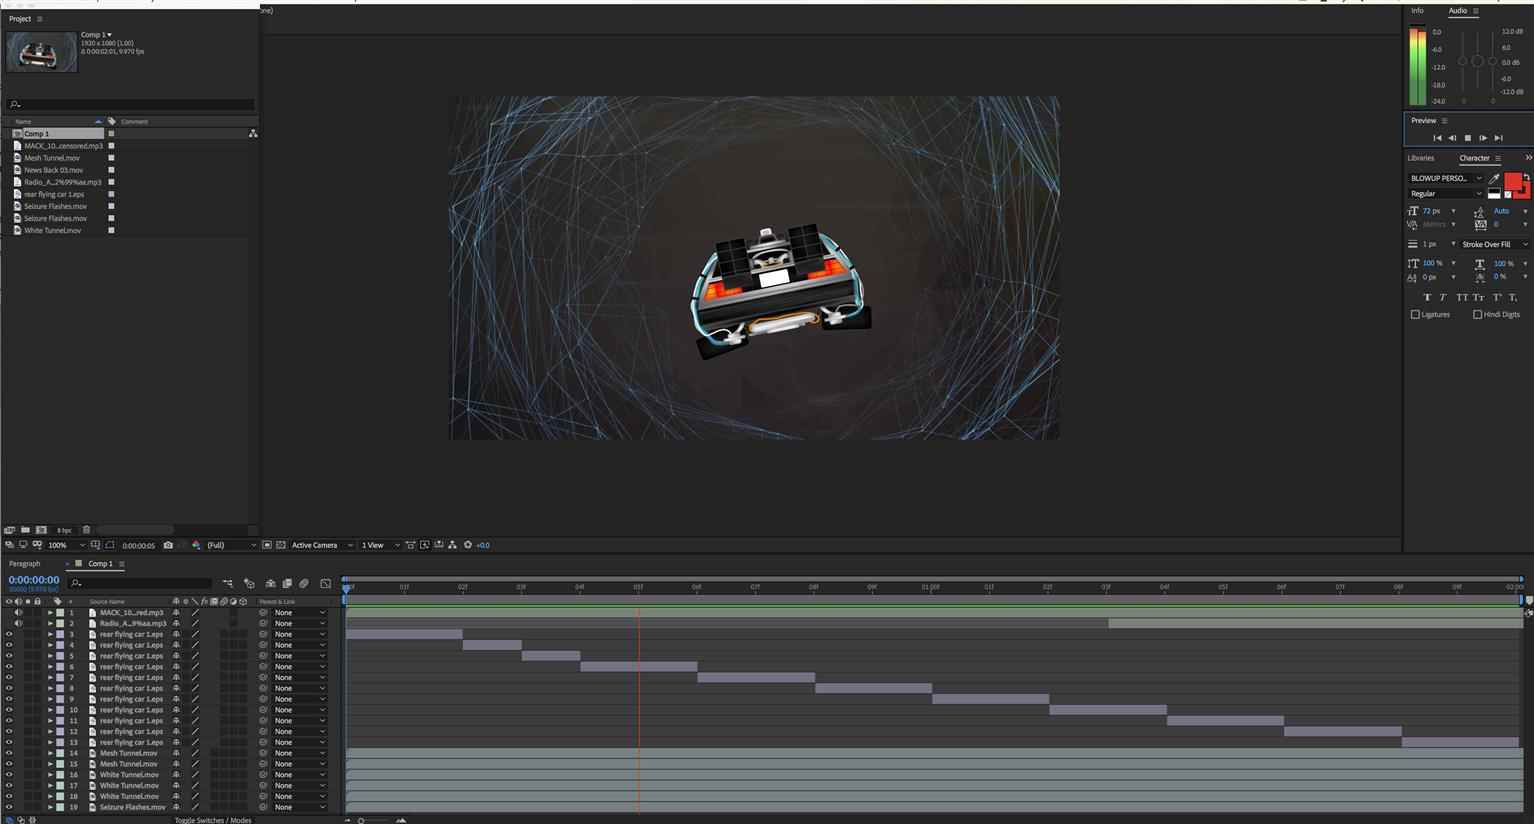Jump to first frame in Preview

(x=1437, y=138)
